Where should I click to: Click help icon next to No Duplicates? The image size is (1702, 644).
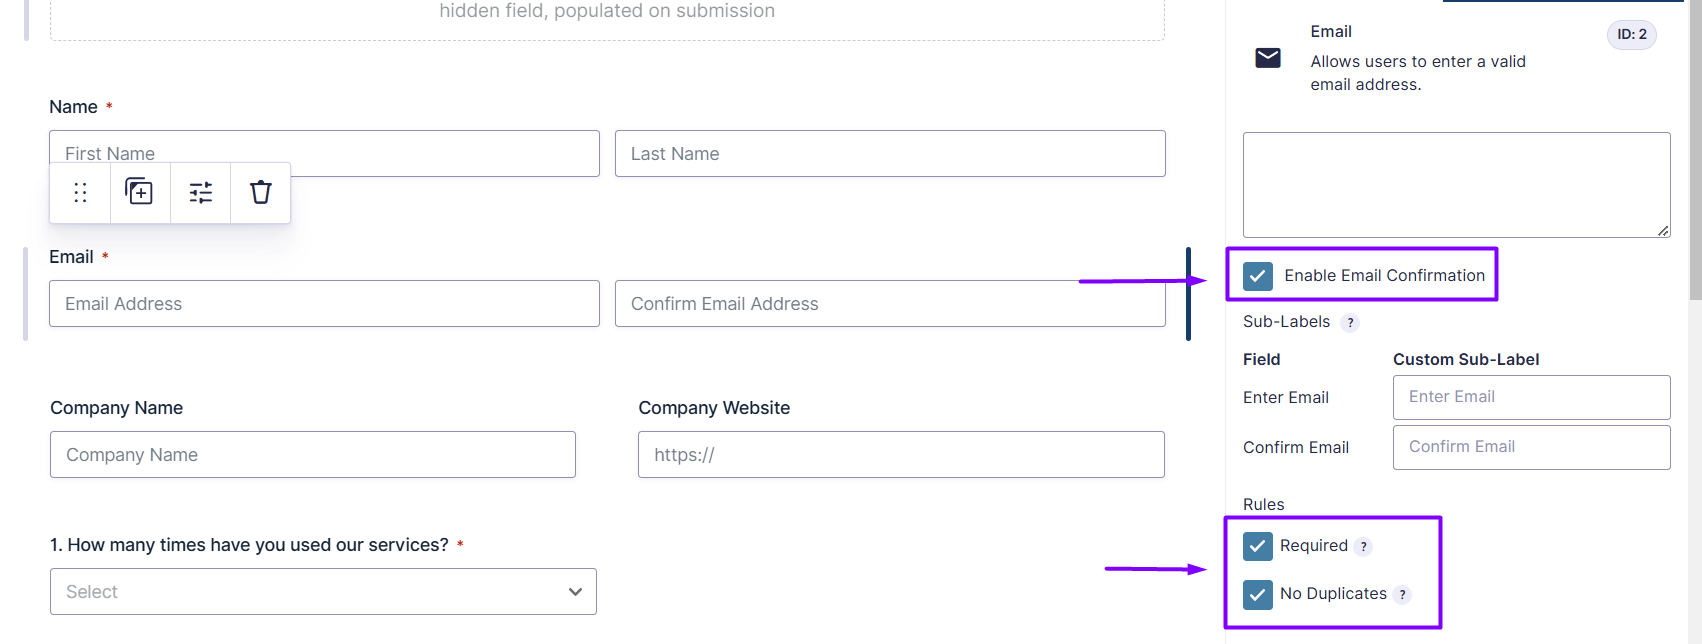pos(1402,595)
